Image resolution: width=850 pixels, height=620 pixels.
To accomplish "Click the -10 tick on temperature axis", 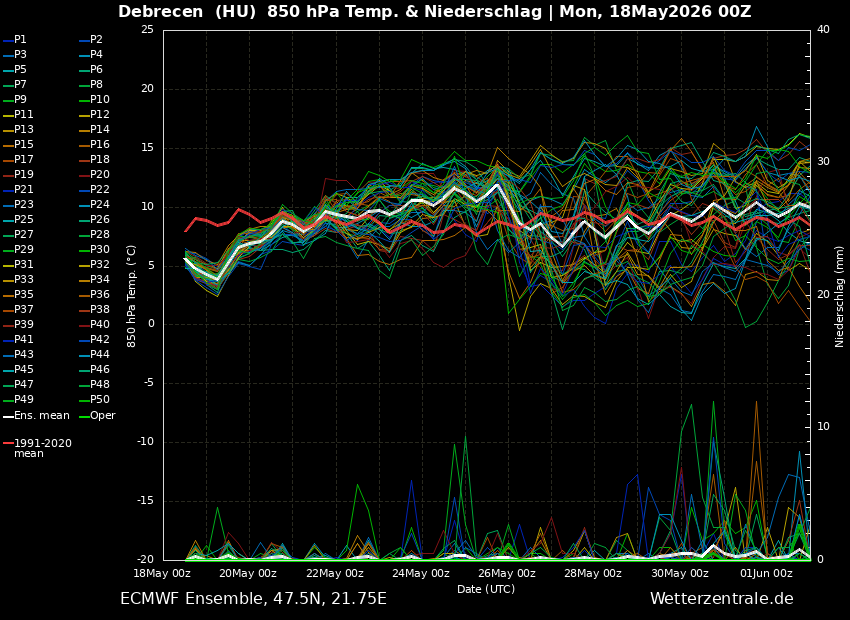I will (145, 442).
